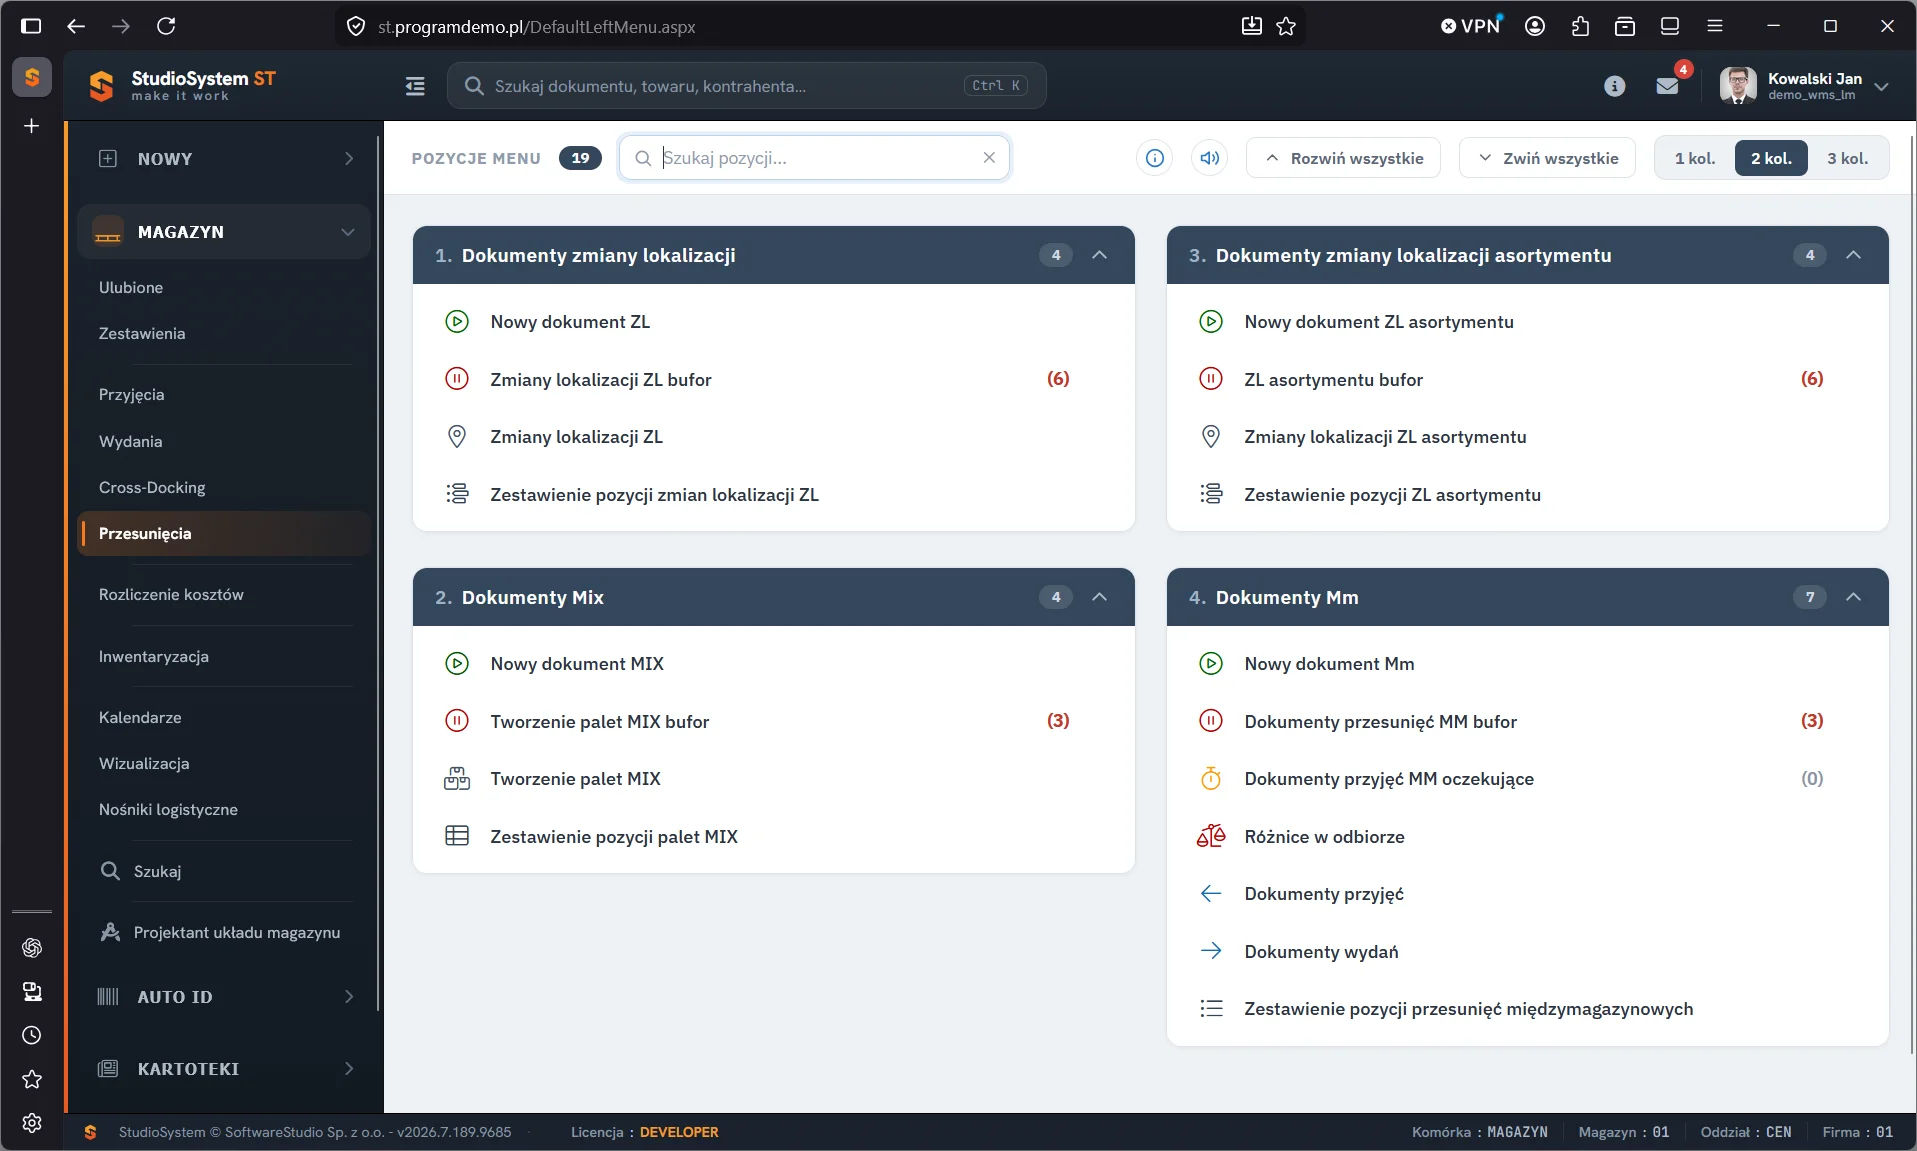
Task: Click the Różnice w odbiorze scales icon
Action: point(1210,836)
